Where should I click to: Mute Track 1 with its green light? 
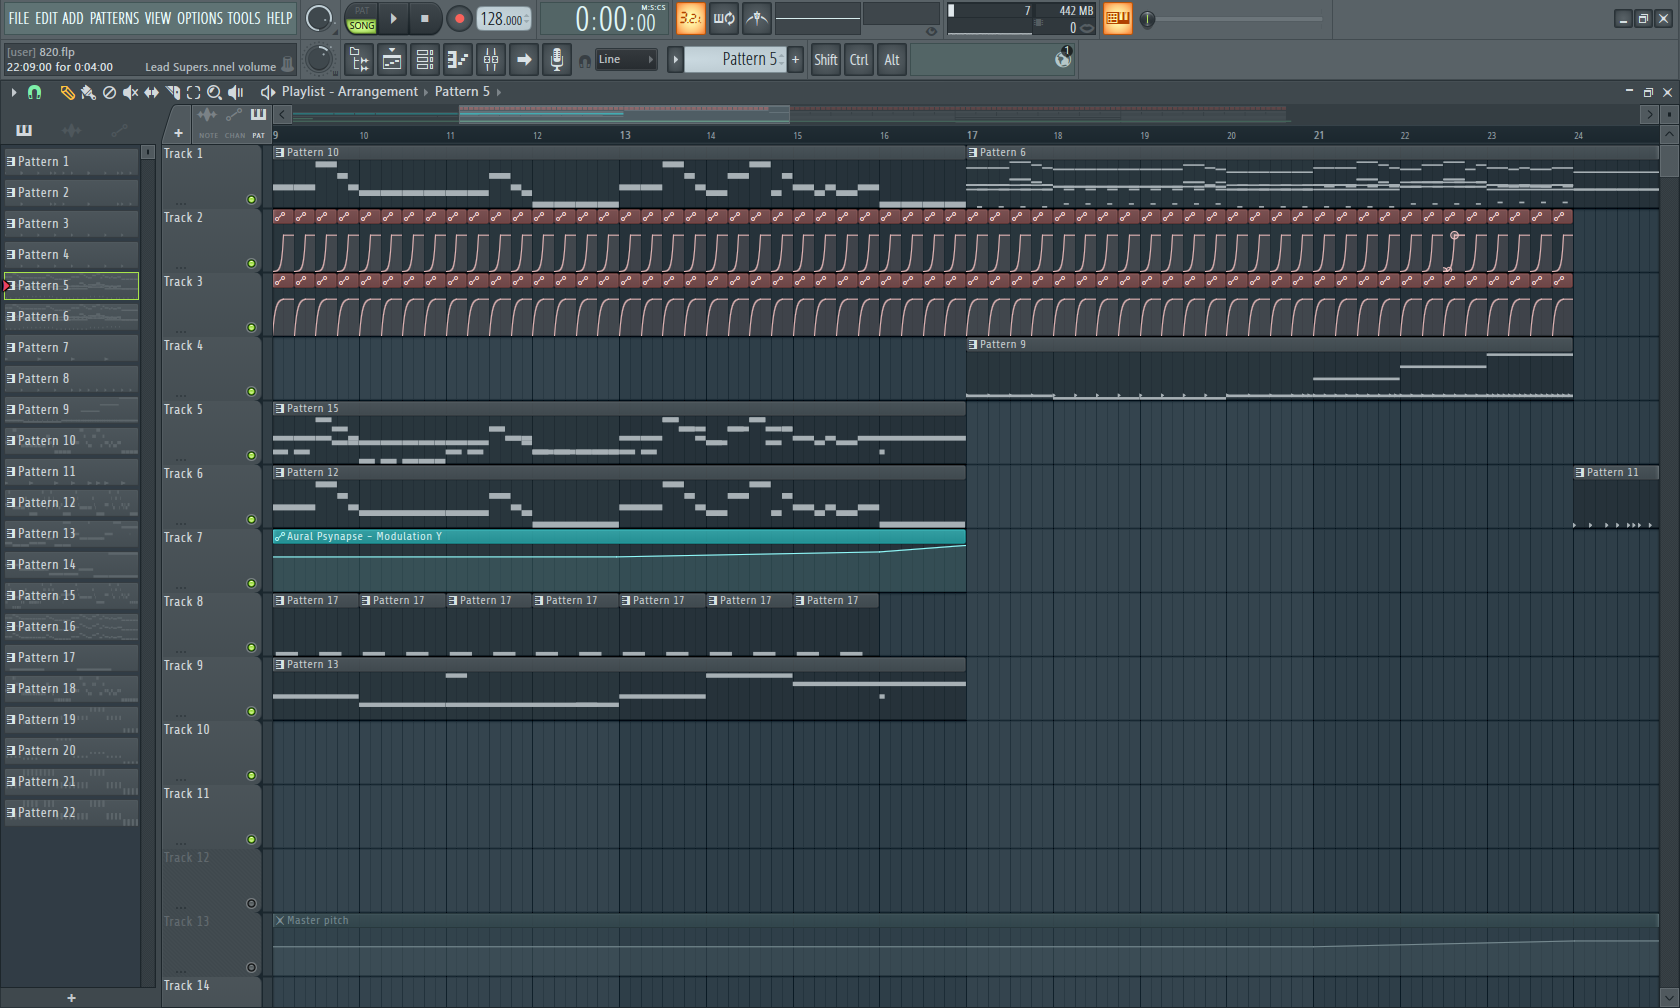click(x=251, y=199)
